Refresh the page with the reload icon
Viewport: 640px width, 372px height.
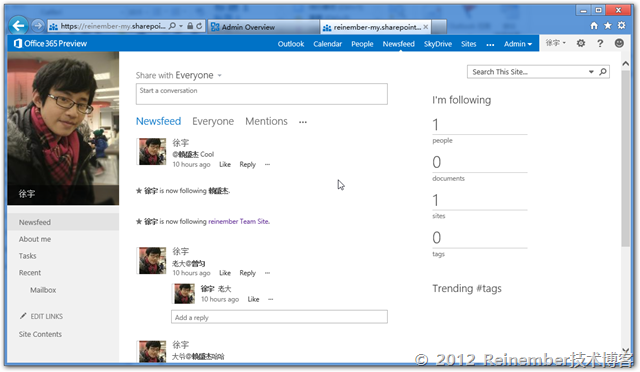[x=199, y=26]
